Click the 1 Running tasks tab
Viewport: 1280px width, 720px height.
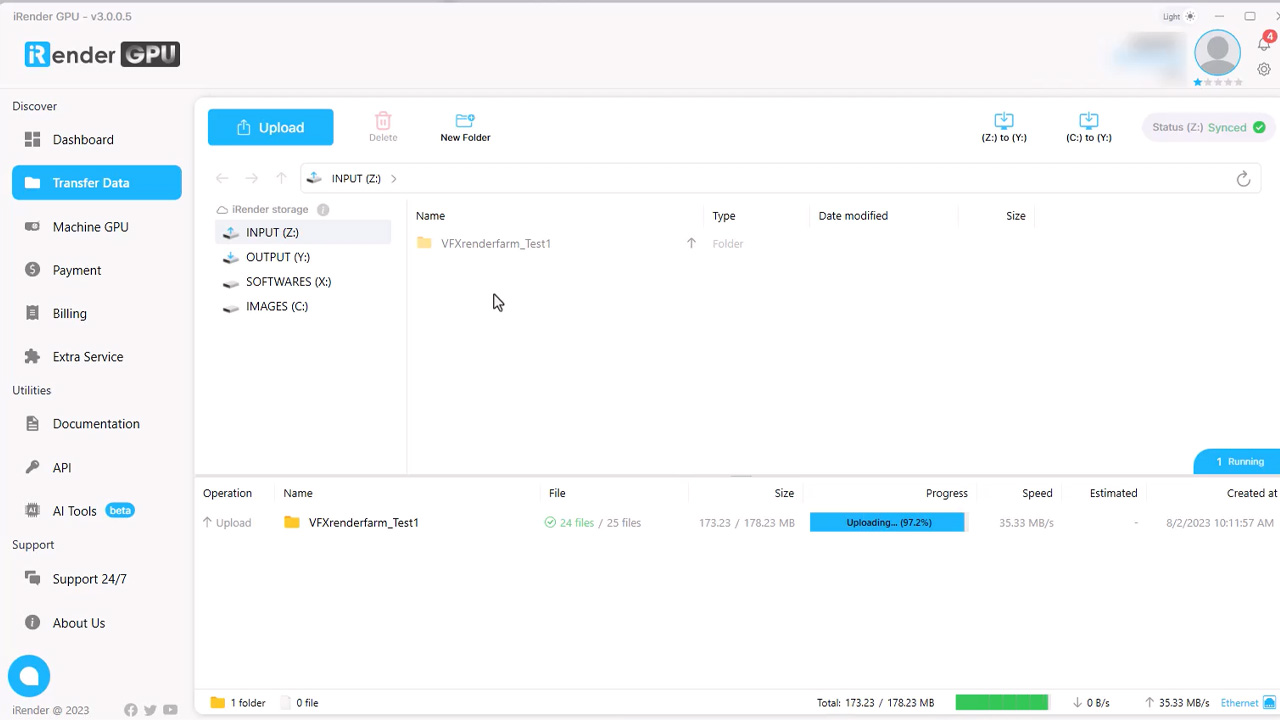[1238, 461]
